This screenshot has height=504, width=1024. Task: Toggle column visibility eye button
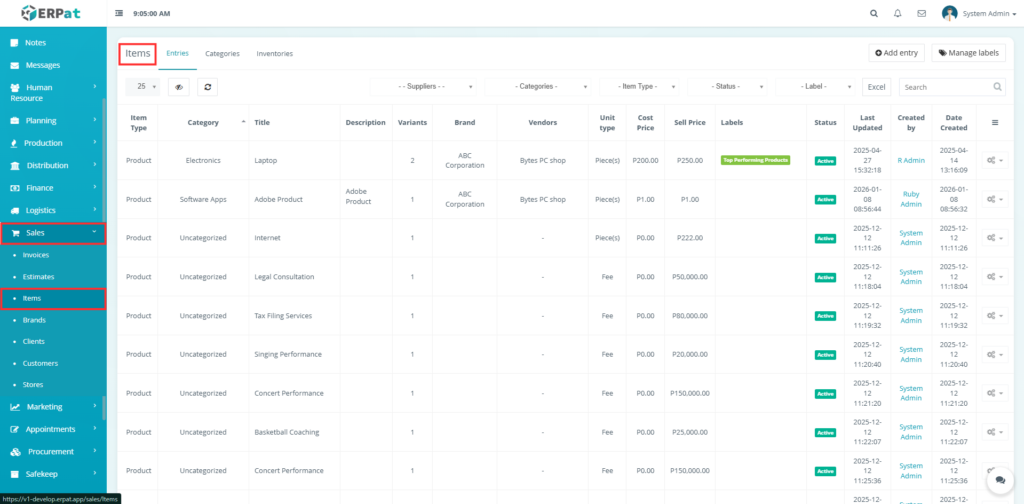(179, 87)
